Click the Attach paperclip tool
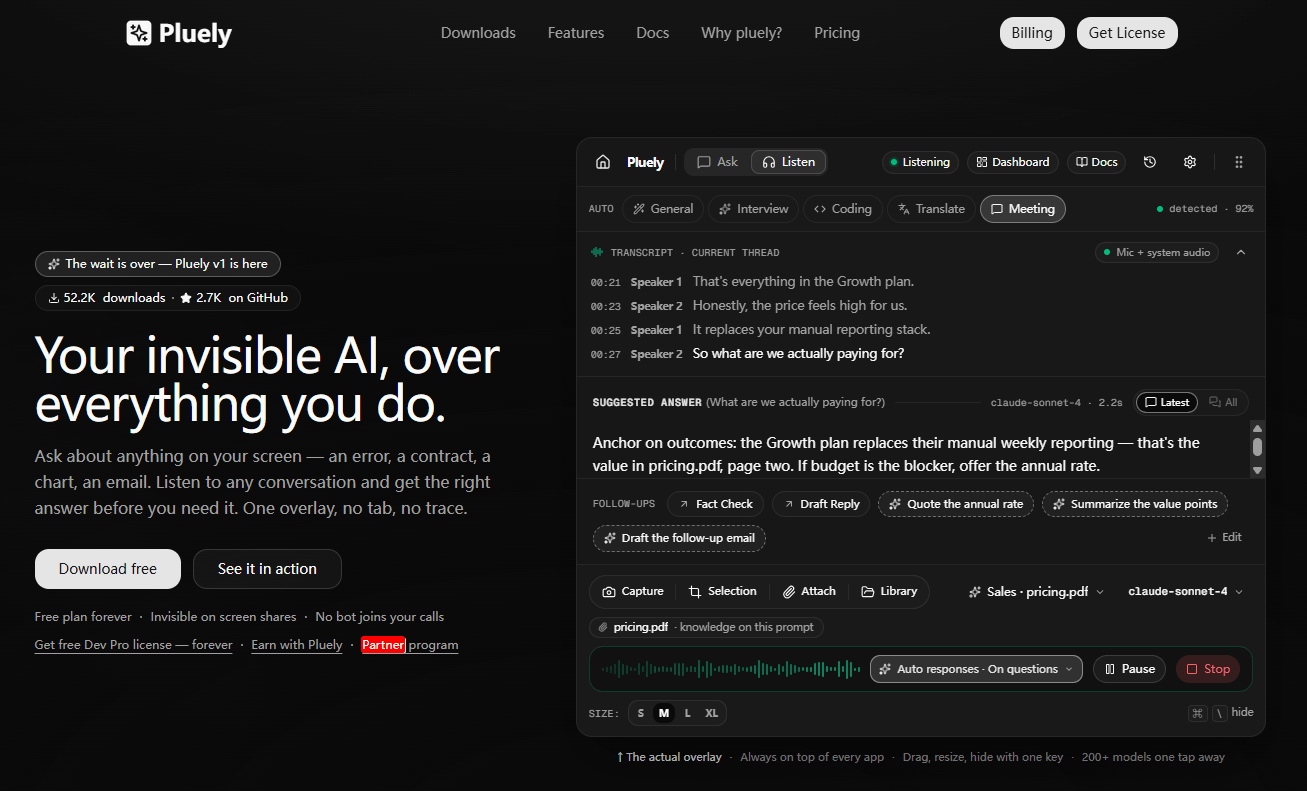The height and width of the screenshot is (791, 1307). point(809,591)
